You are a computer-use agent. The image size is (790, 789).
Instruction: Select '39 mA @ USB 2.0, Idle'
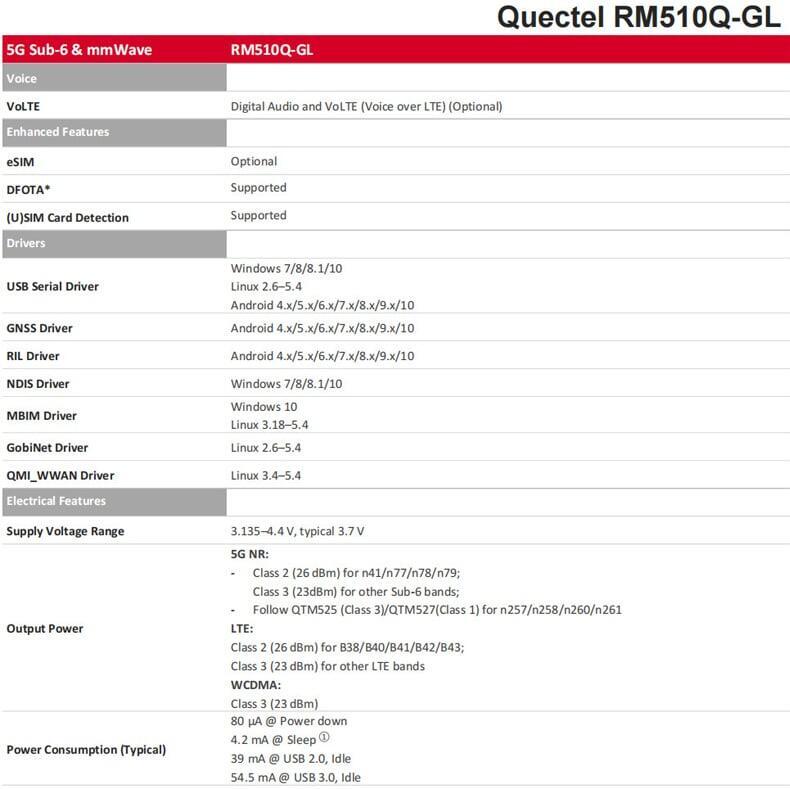click(x=291, y=759)
